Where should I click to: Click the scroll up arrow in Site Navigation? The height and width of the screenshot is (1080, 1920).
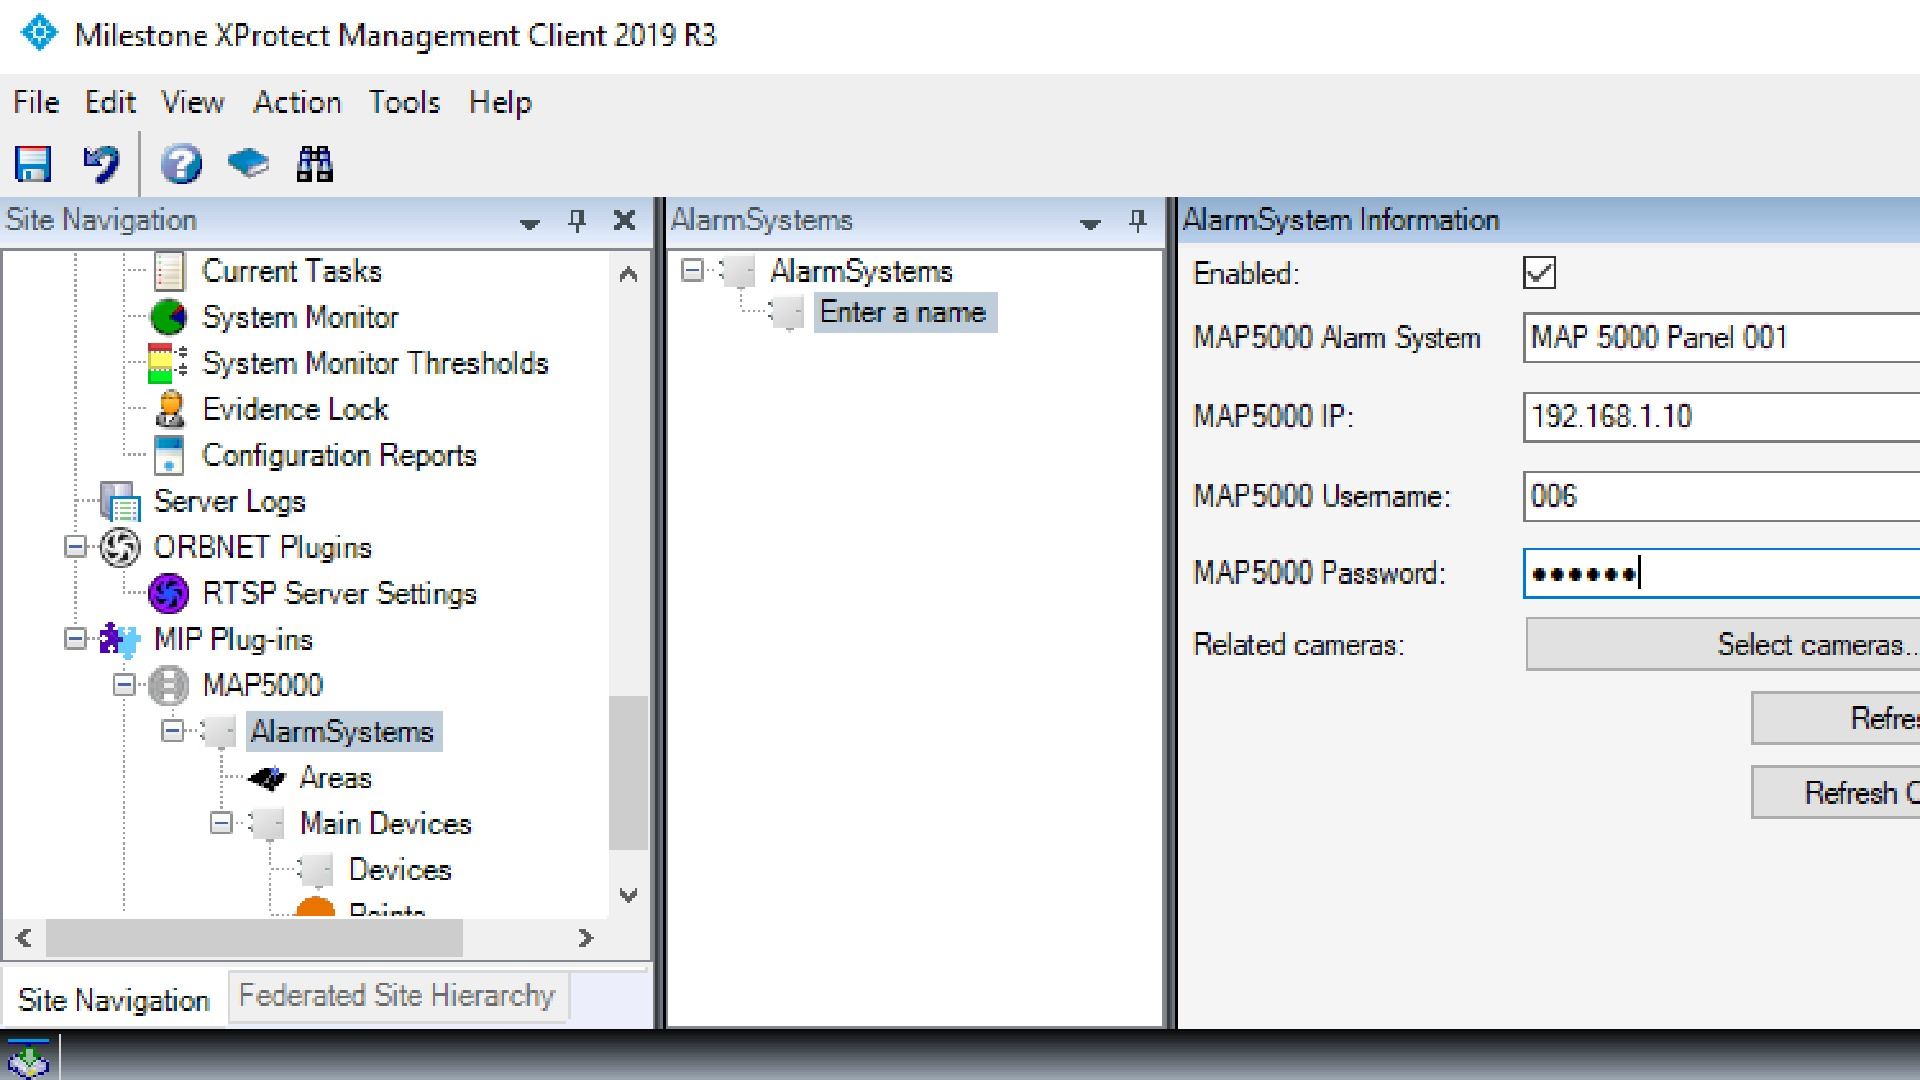pos(628,273)
